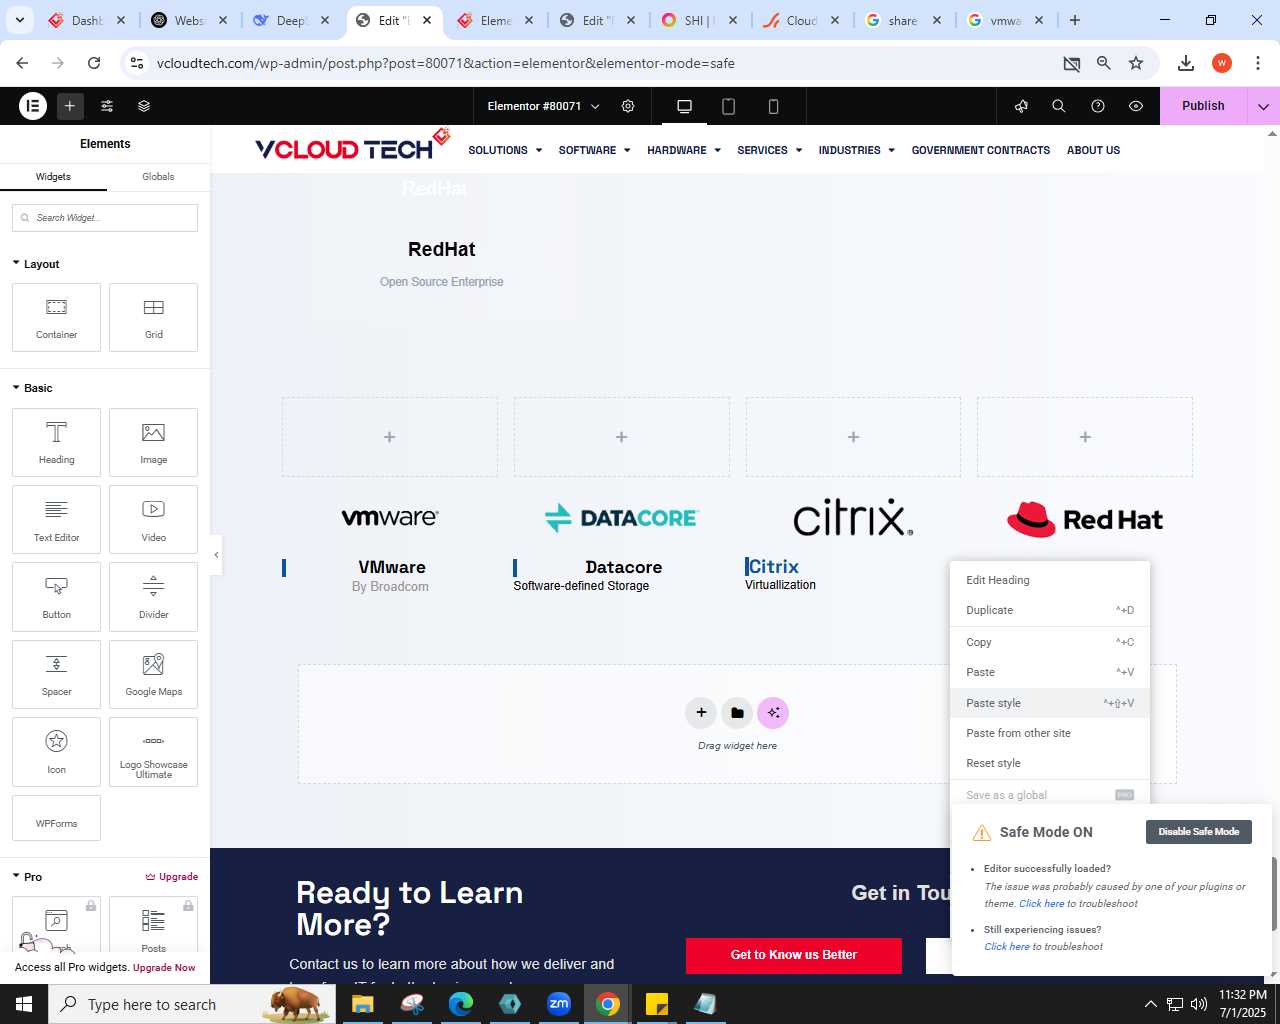This screenshot has height=1024, width=1280.
Task: Click the first empty column plus placeholder
Action: [x=390, y=437]
